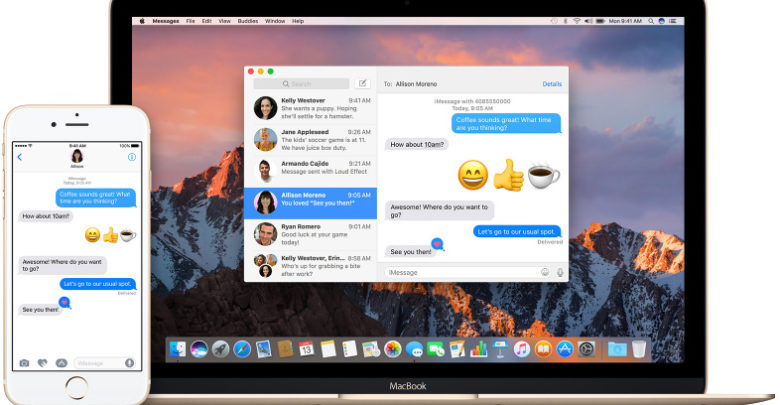Open Spotlight search in menu bar
The image size is (780, 405).
651,21
